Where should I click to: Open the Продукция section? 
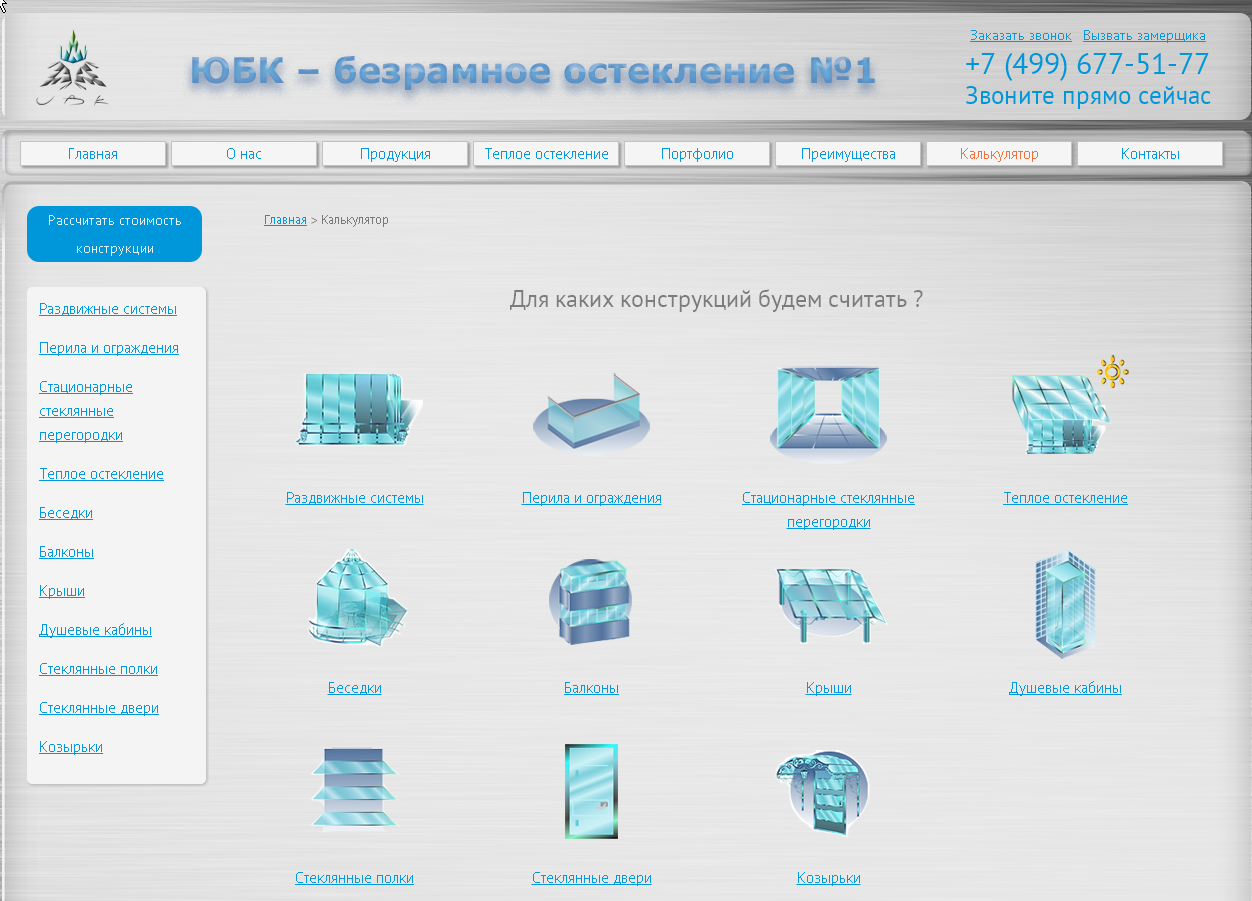(x=395, y=153)
